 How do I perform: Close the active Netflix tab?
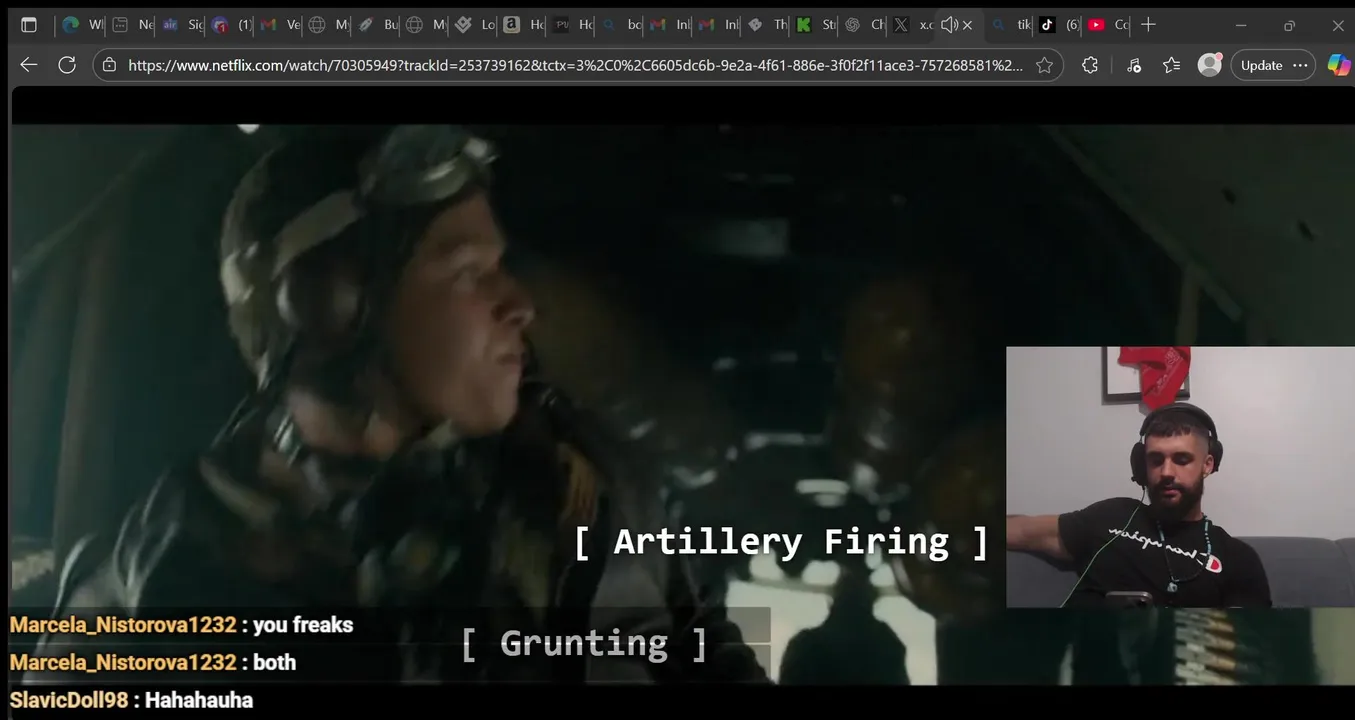coord(967,25)
